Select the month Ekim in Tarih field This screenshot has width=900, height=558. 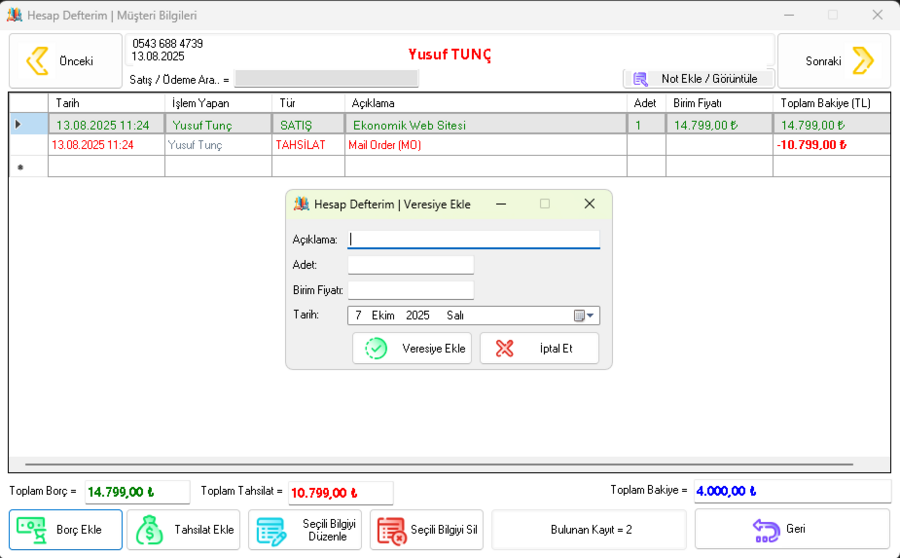click(x=383, y=315)
